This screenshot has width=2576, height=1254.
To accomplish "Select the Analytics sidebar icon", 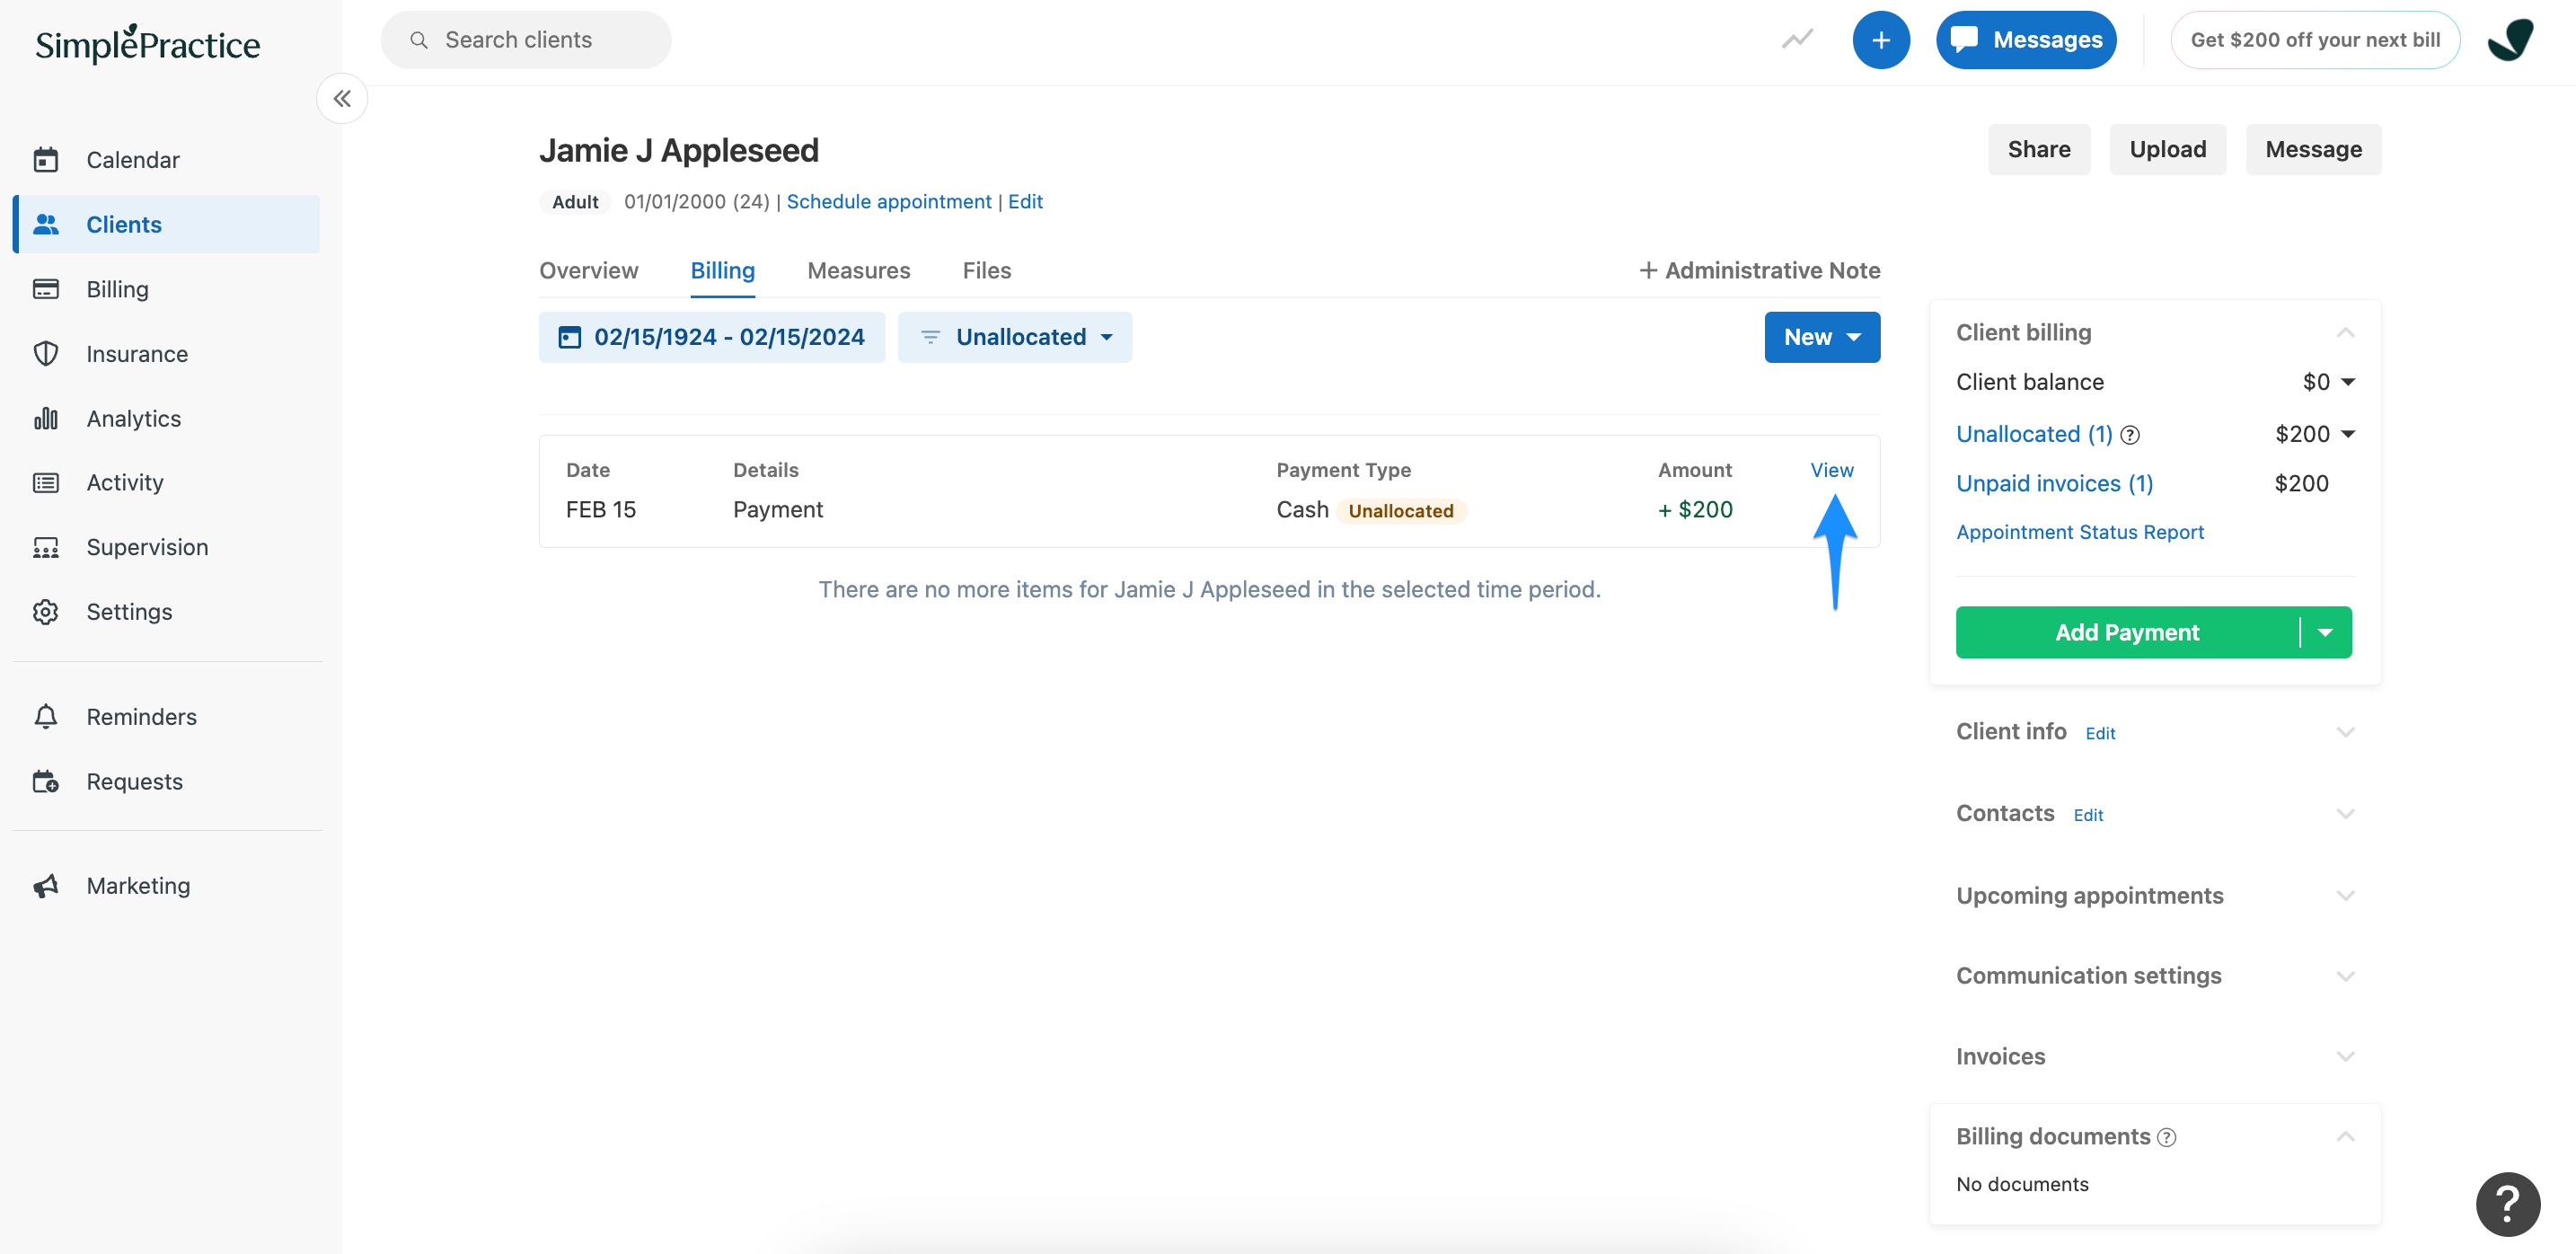I will [x=47, y=418].
